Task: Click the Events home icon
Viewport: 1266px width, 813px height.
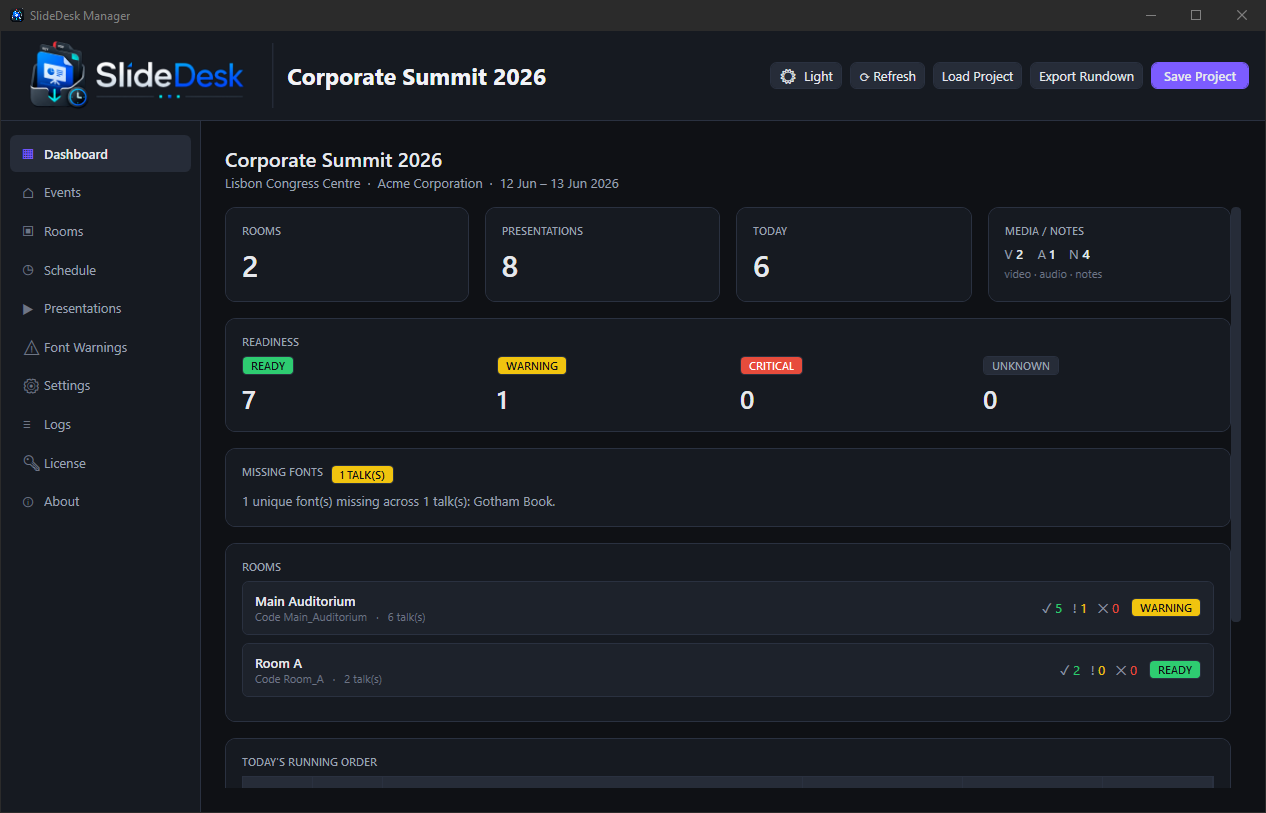Action: 28,193
